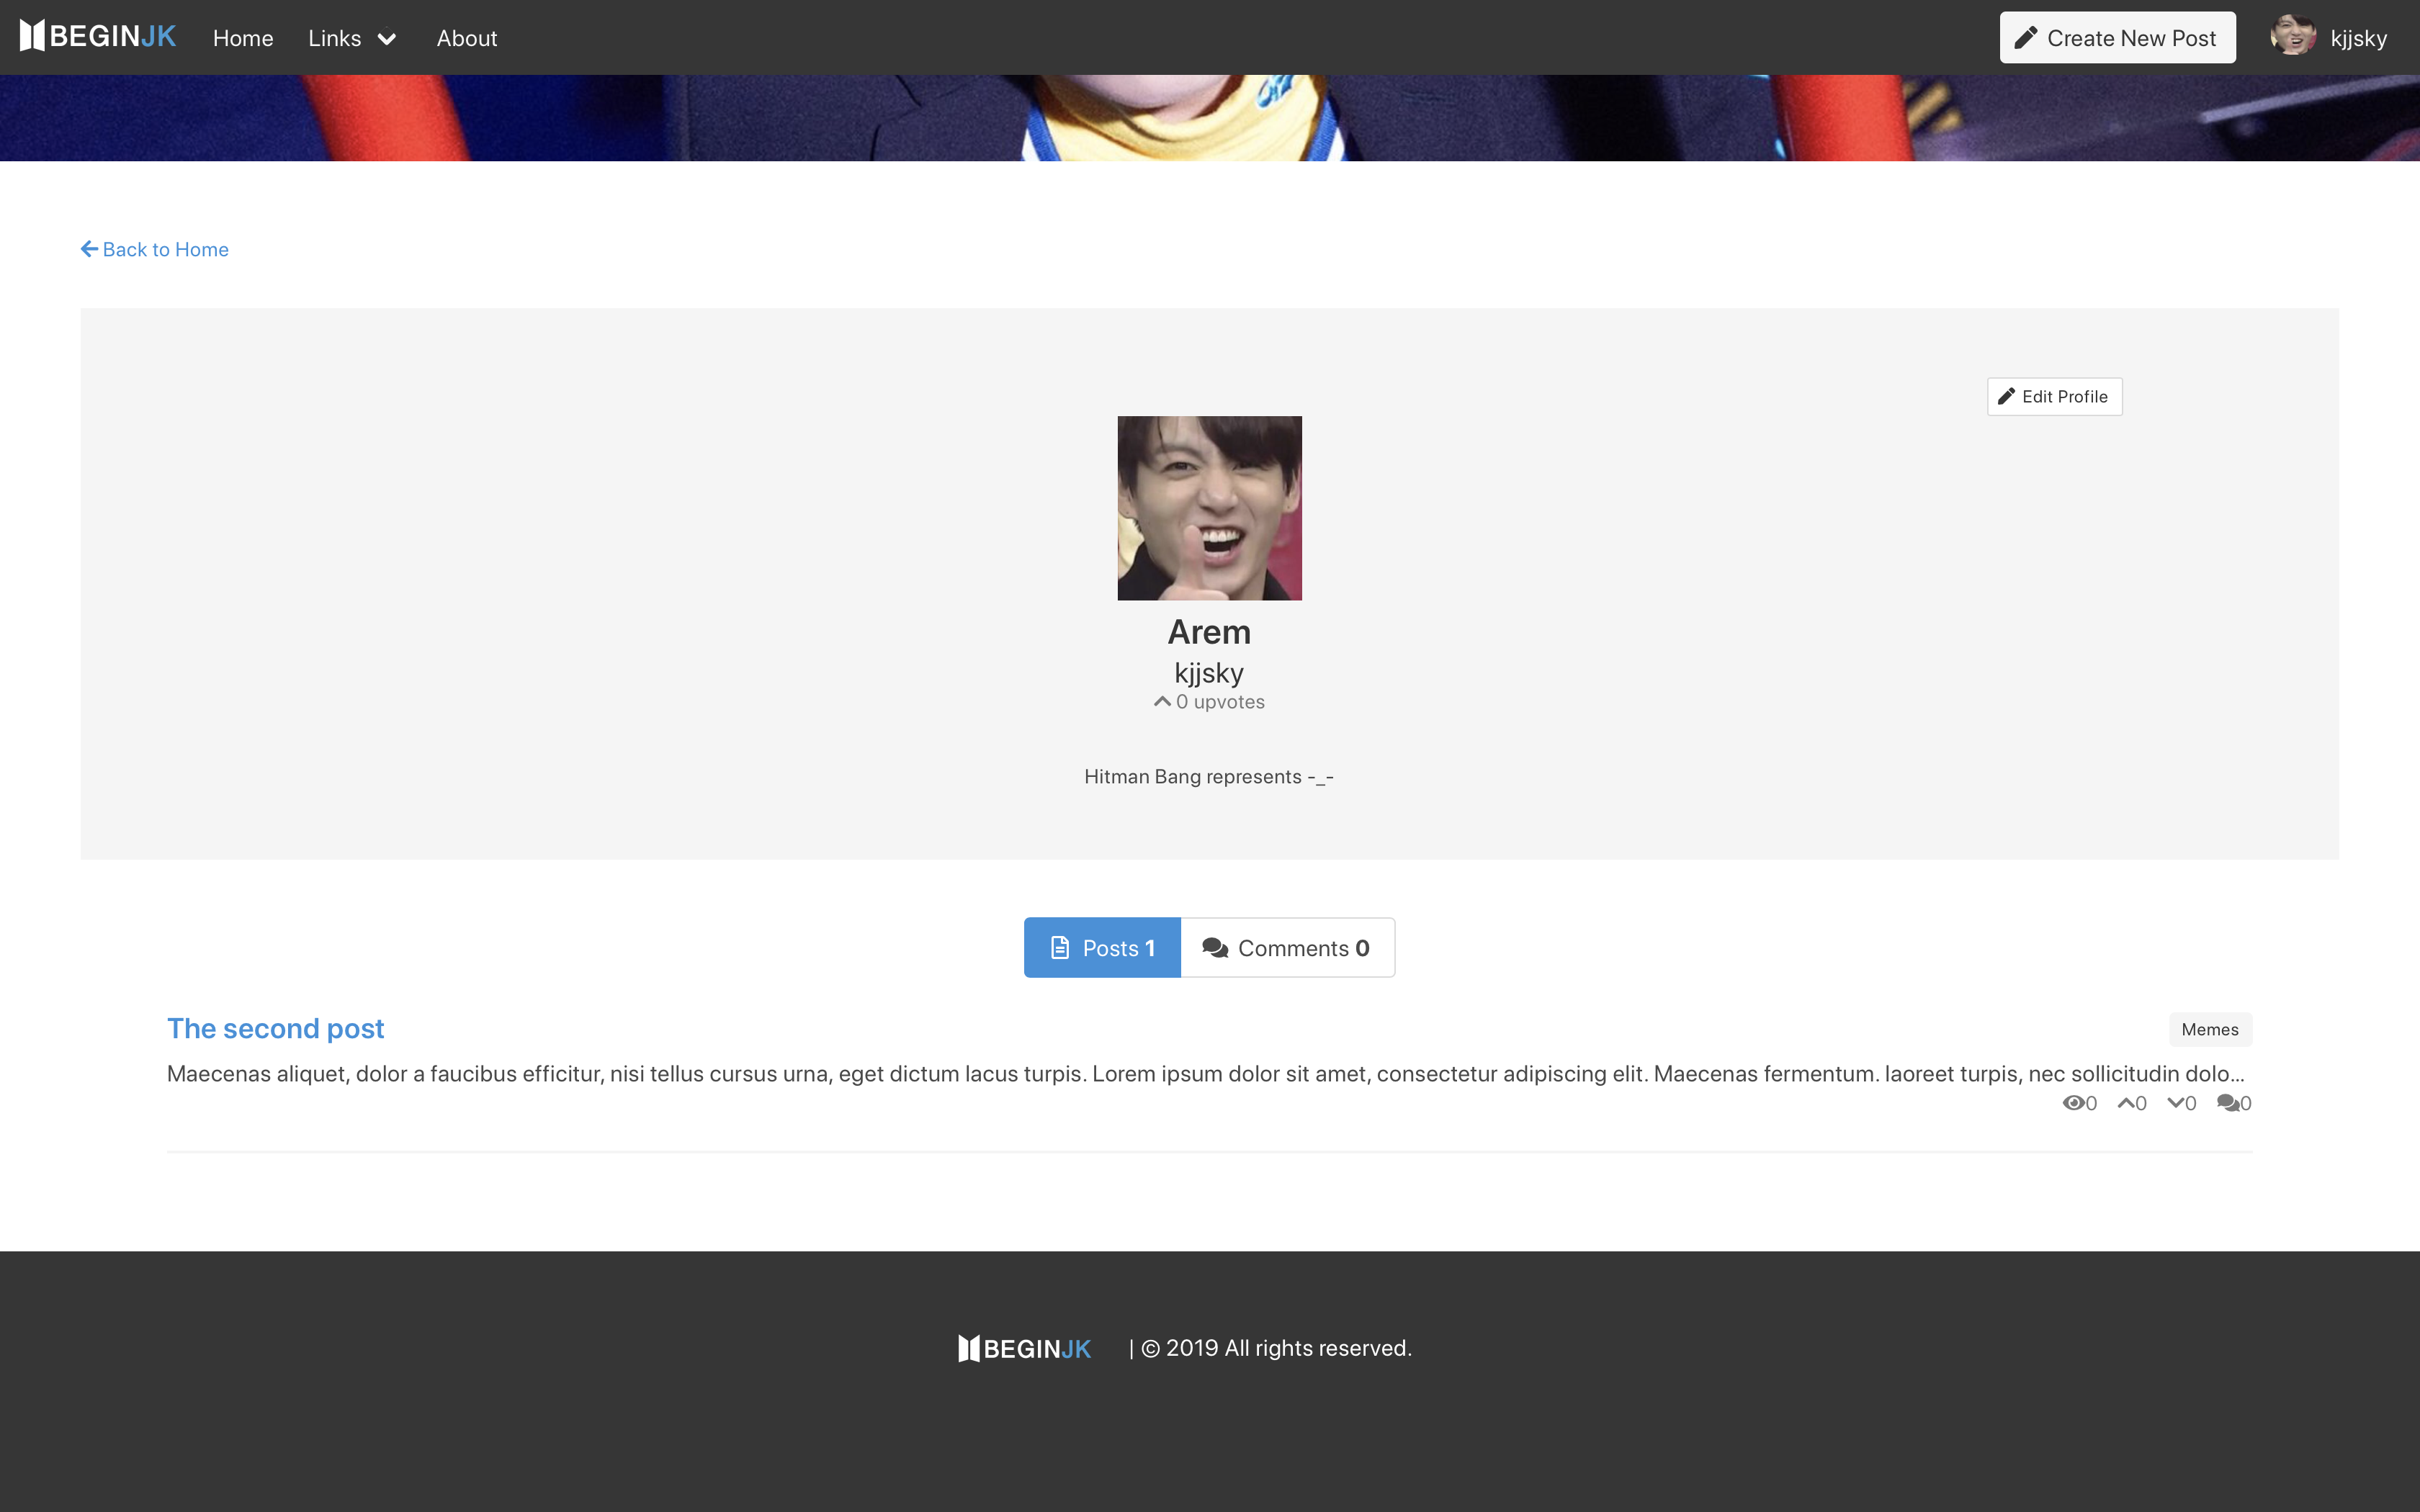Click the Edit Profile button
The height and width of the screenshot is (1512, 2420).
coord(2054,396)
